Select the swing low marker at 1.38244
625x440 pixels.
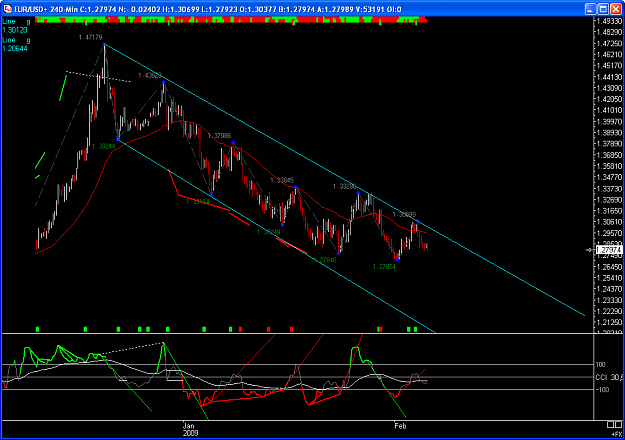coord(117,139)
